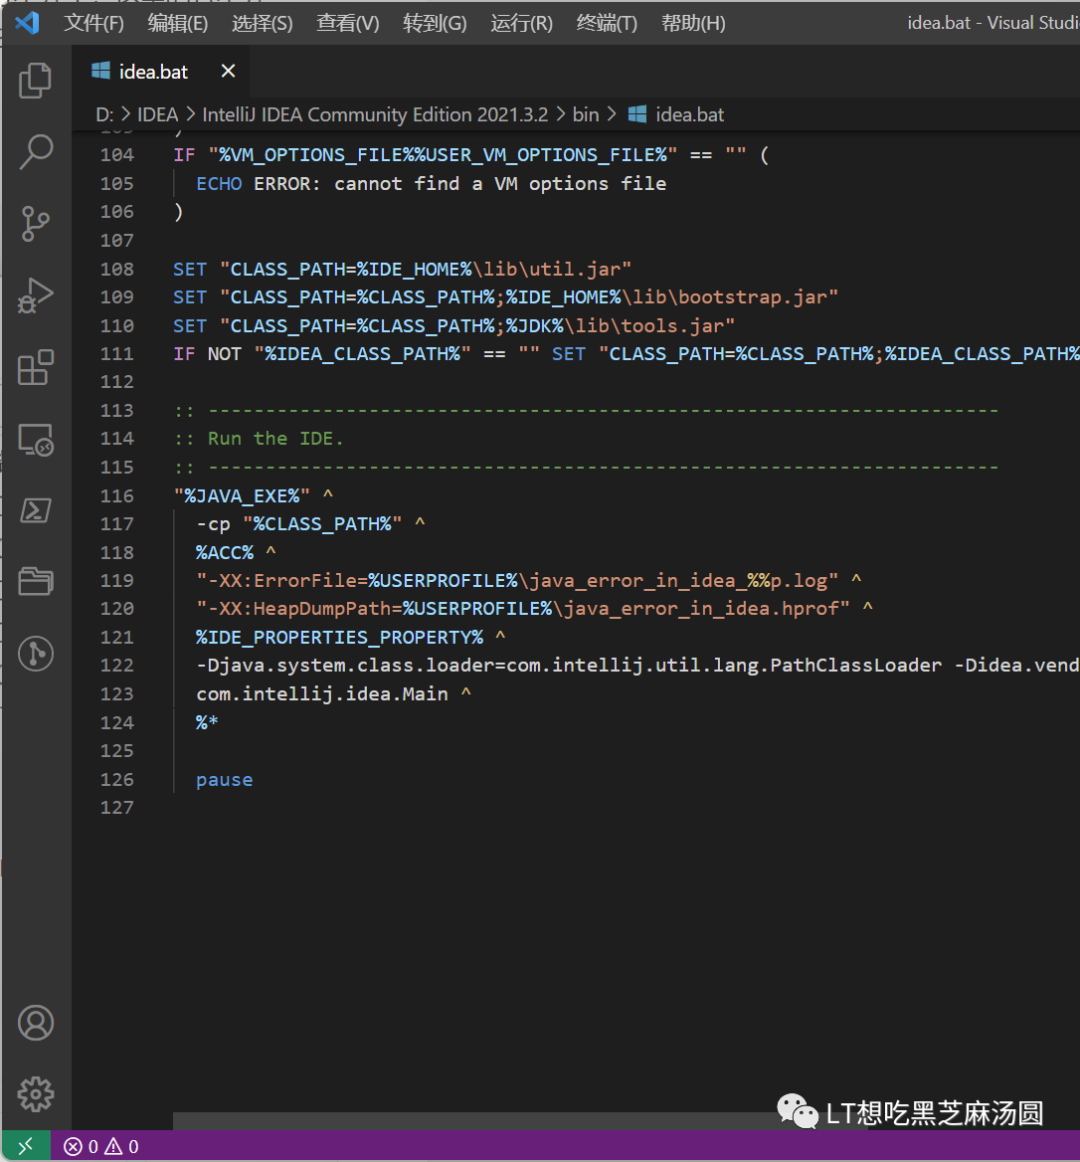The image size is (1080, 1162).
Task: Open the 编辑(E) menu
Action: click(177, 23)
